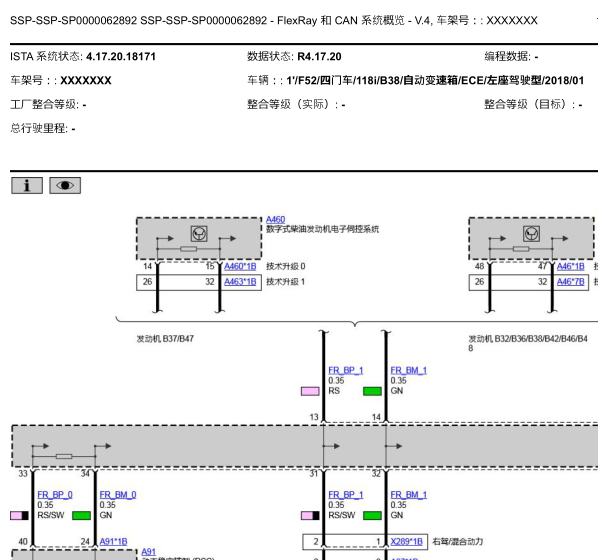
Task: Select the '发动机 B32/B36/B38/B42/B46/B48' label
Action: tap(528, 343)
